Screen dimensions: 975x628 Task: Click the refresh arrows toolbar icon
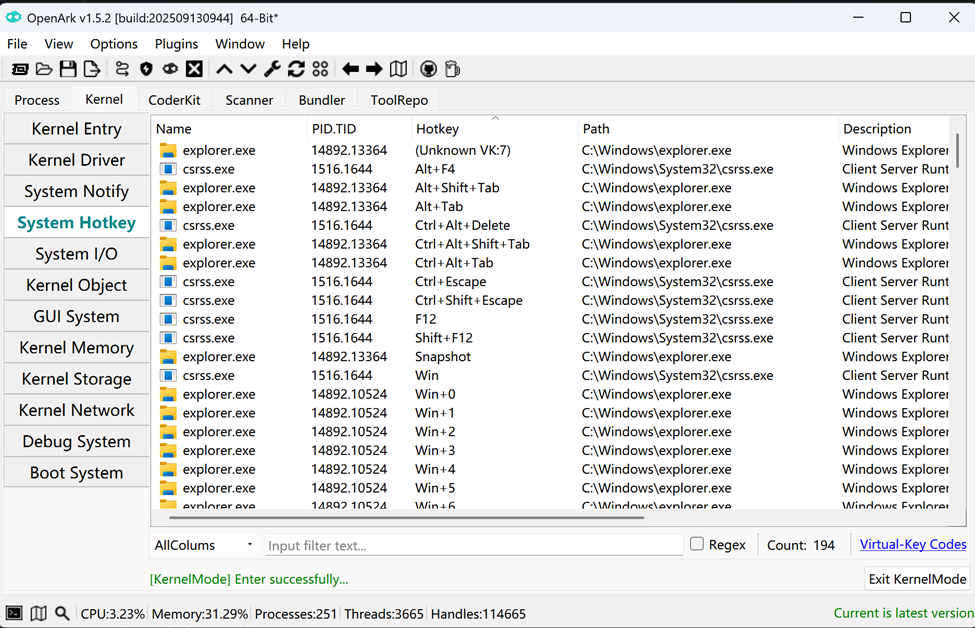(x=296, y=69)
